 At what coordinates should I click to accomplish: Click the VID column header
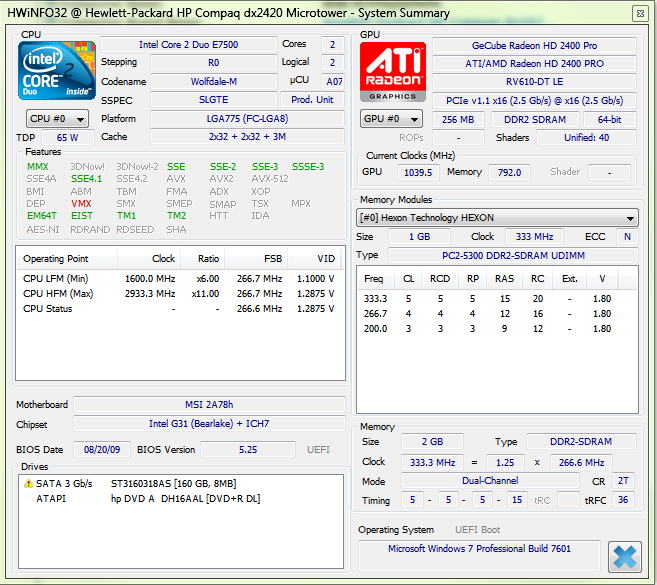click(314, 259)
